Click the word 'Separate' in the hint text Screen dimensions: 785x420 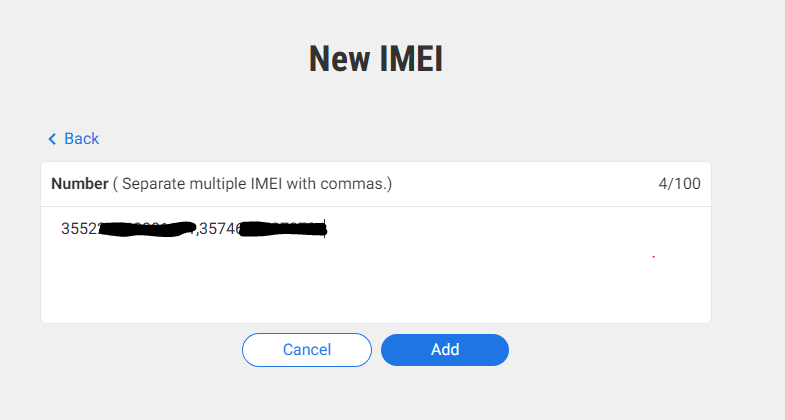point(155,184)
